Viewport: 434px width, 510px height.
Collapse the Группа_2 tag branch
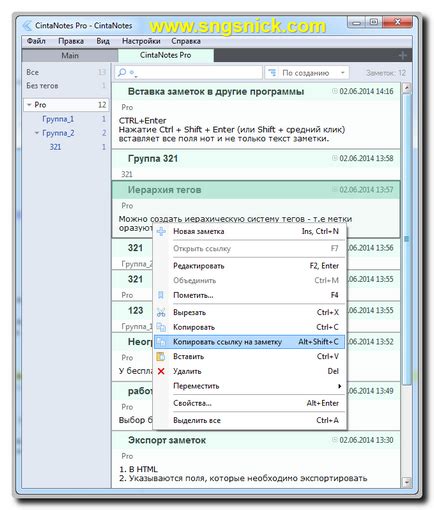[x=37, y=133]
